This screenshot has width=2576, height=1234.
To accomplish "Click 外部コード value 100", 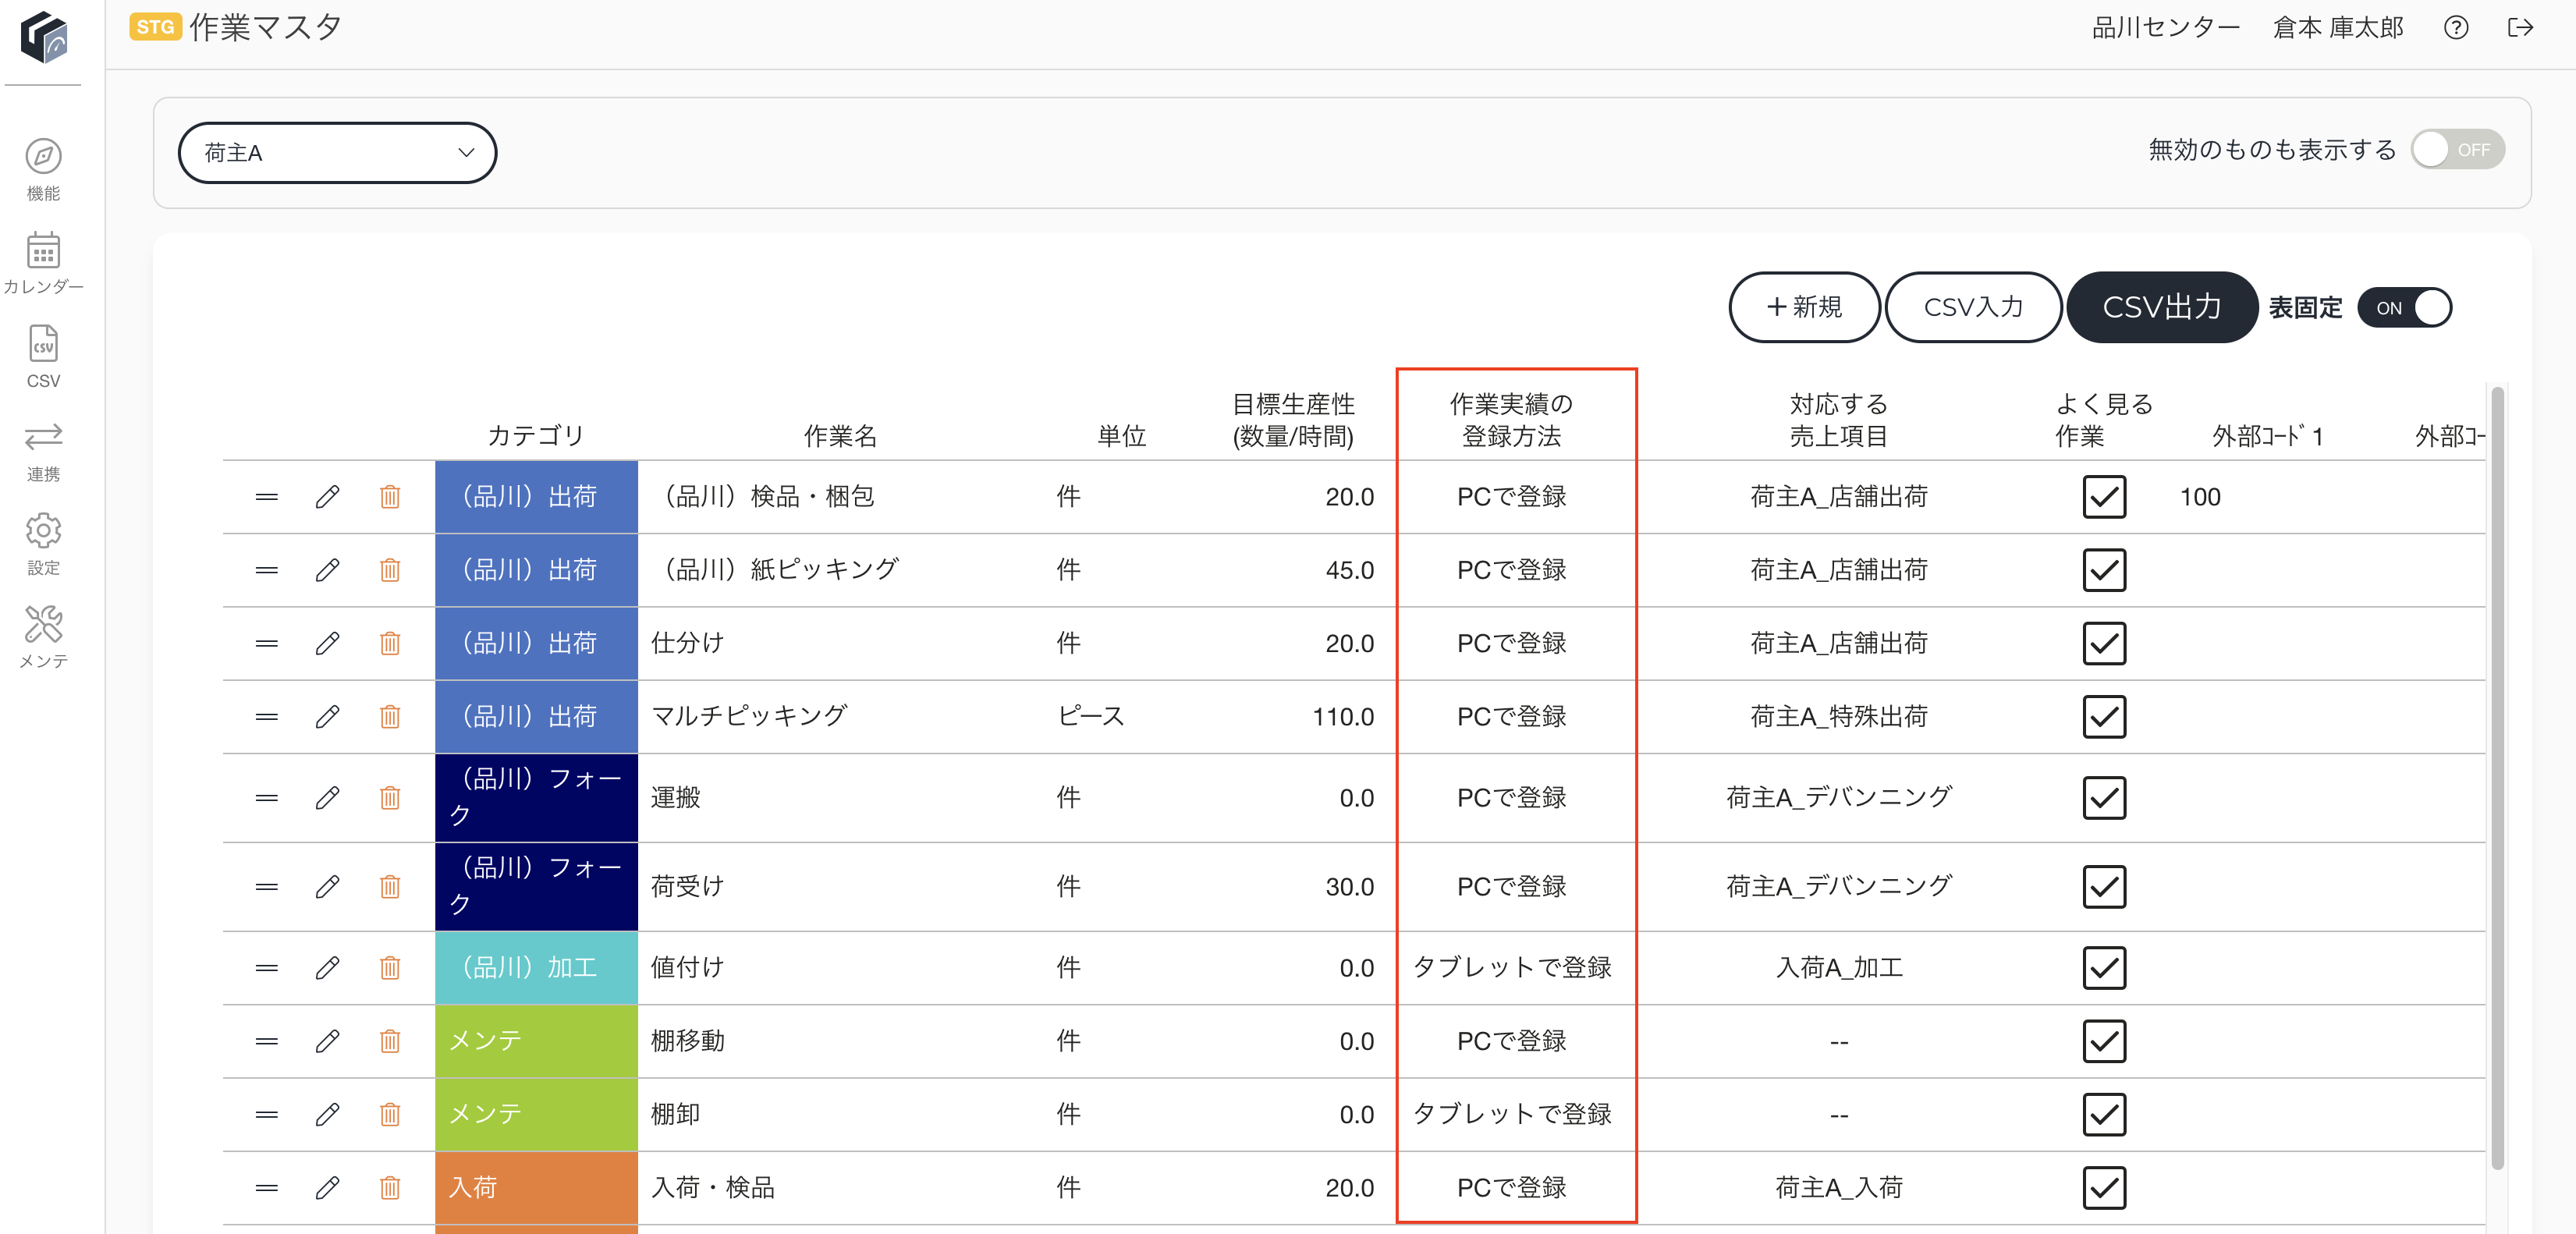I will click(2200, 496).
